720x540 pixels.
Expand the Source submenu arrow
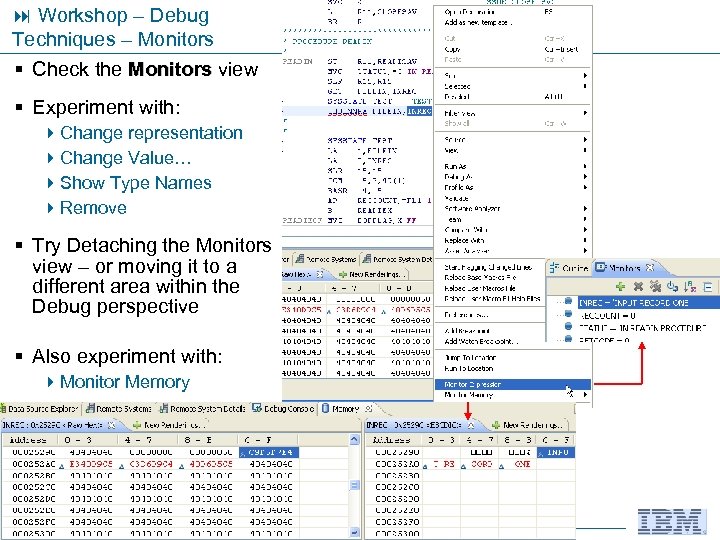pos(585,139)
